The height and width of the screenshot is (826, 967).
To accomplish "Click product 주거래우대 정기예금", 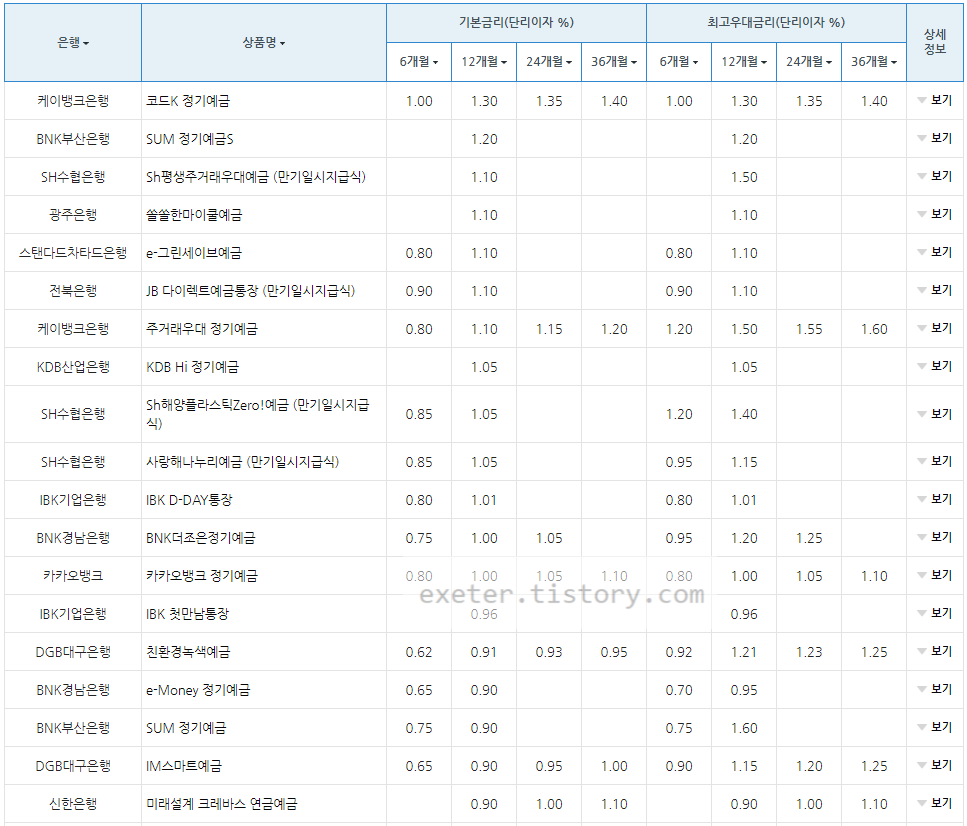I will click(x=202, y=329).
